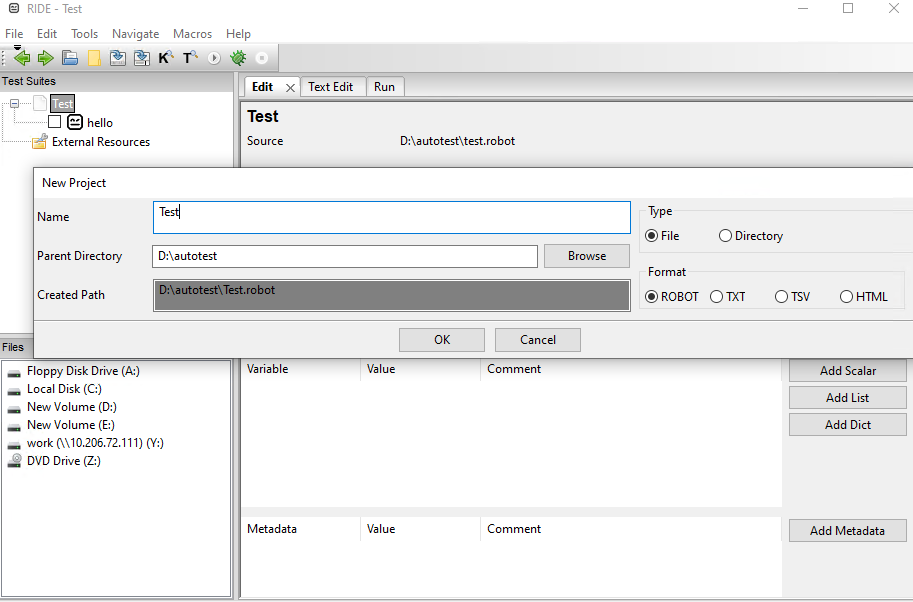
Task: Select New Volume (E:) in Files
Action: coord(70,424)
